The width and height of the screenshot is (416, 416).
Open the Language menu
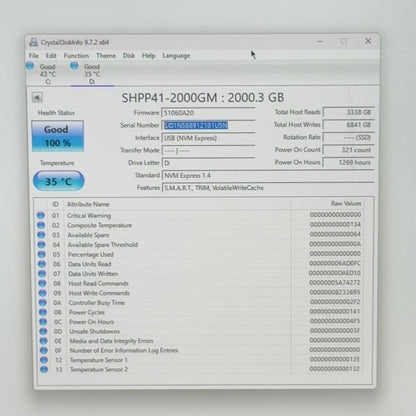pyautogui.click(x=176, y=56)
